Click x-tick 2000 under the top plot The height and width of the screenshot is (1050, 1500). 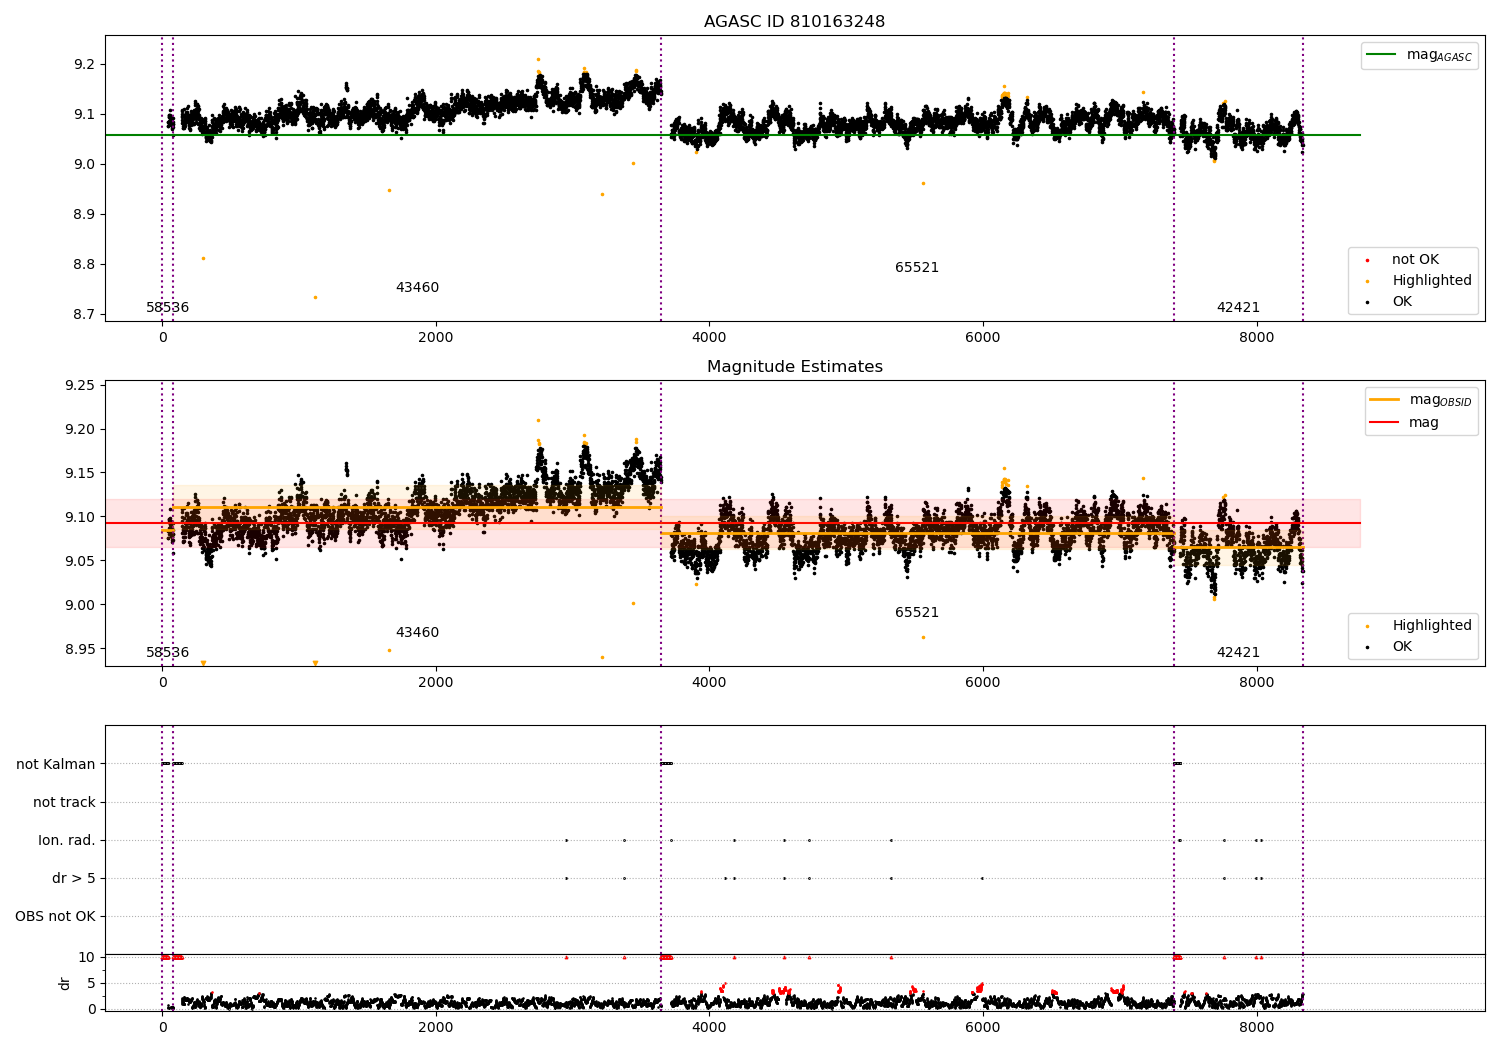tap(436, 338)
